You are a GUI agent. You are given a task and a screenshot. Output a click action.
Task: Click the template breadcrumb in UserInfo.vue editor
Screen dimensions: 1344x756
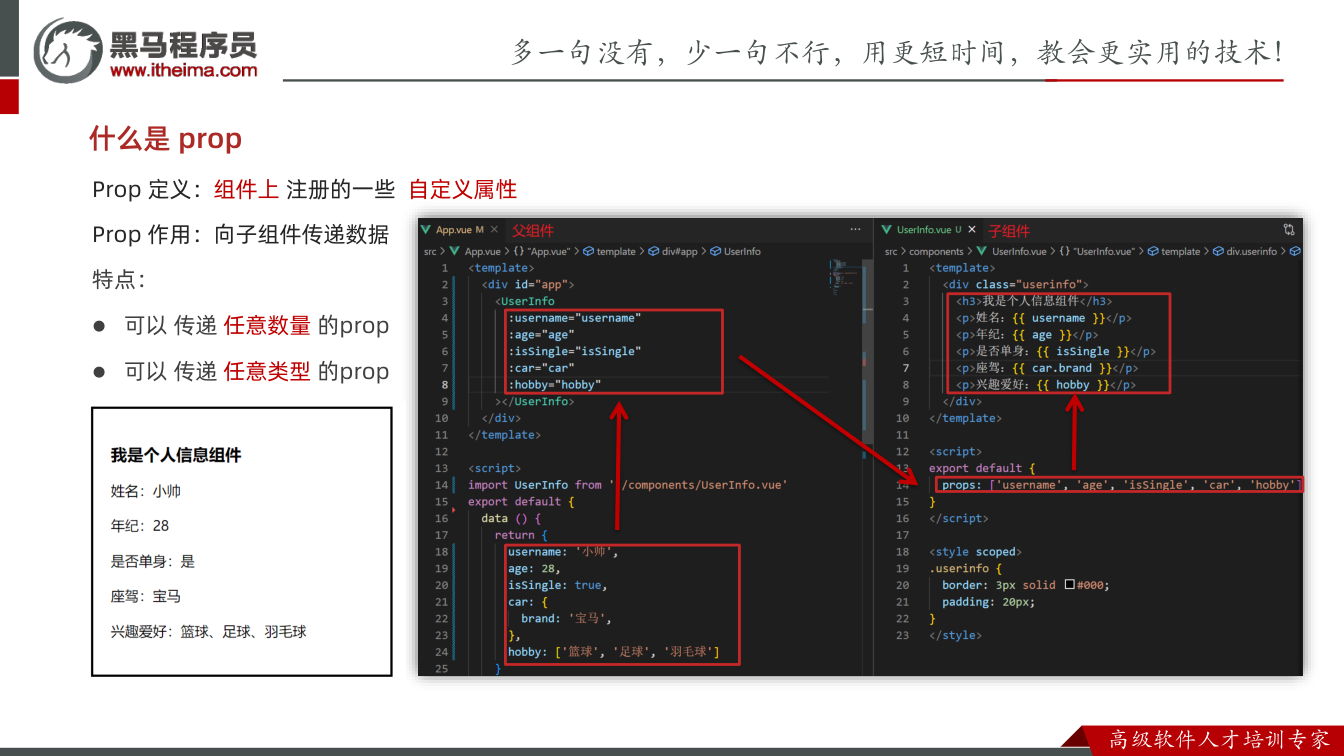pos(1173,252)
